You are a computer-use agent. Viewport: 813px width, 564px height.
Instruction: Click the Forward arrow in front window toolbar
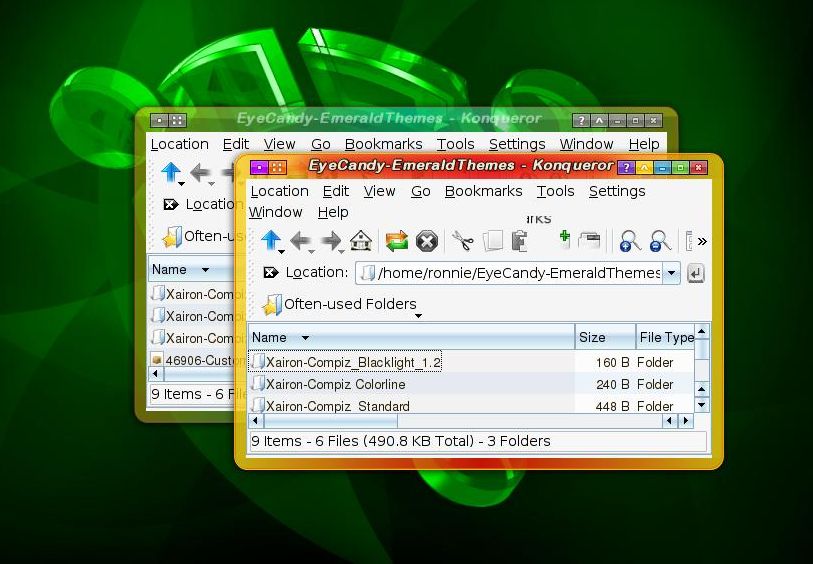pyautogui.click(x=331, y=241)
